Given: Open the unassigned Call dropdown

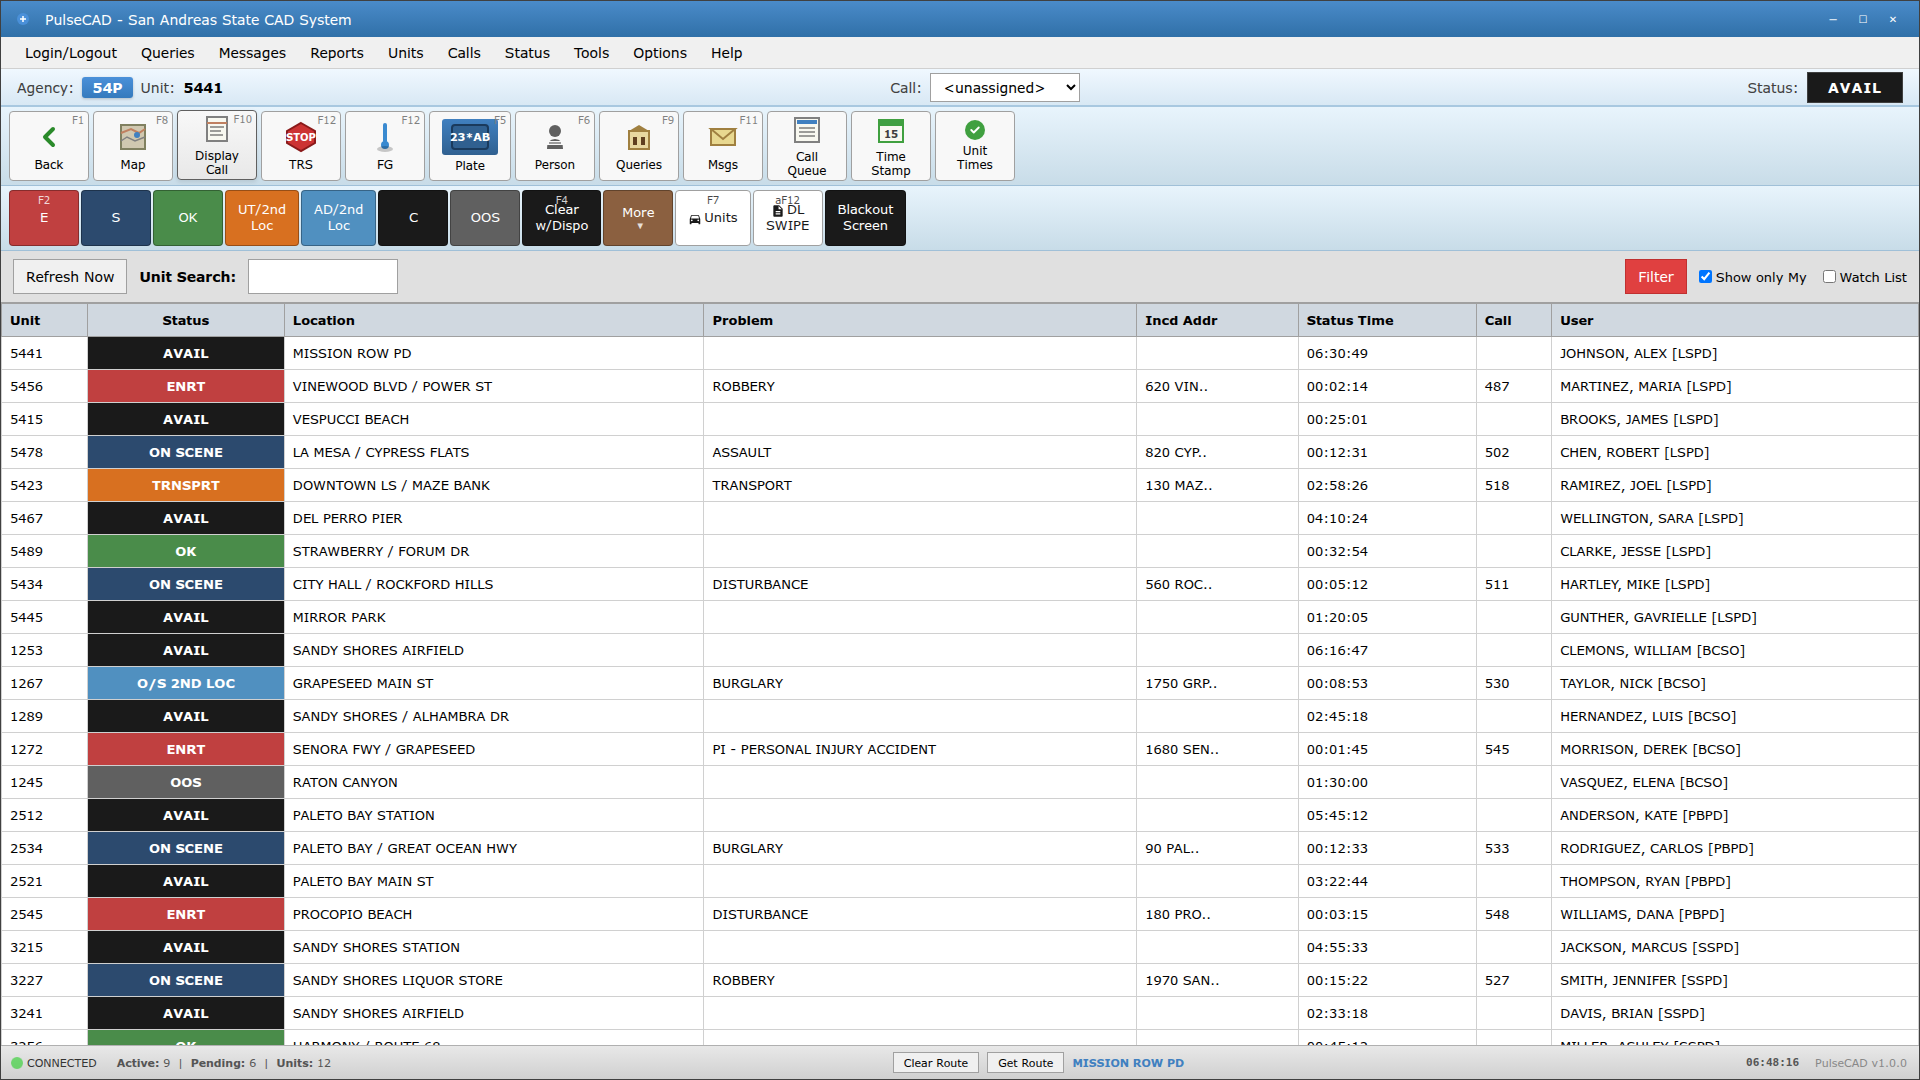Looking at the screenshot, I should point(1004,87).
